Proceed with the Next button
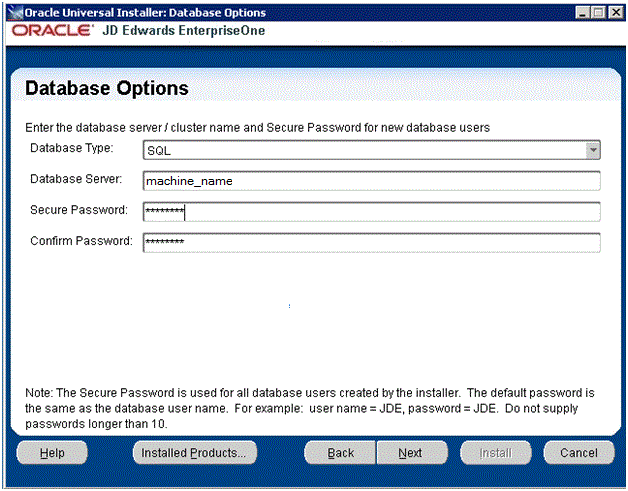The height and width of the screenshot is (491, 628). click(409, 453)
